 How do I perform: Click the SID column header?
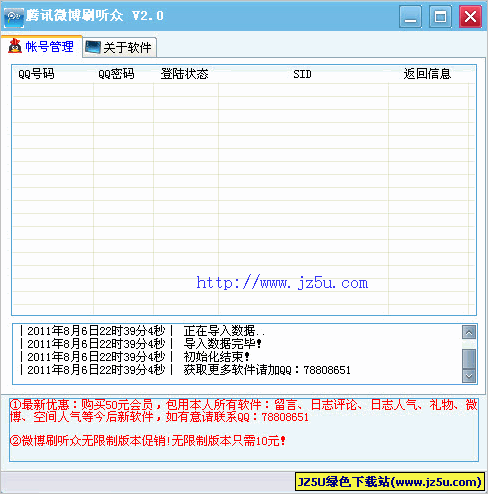[x=303, y=74]
